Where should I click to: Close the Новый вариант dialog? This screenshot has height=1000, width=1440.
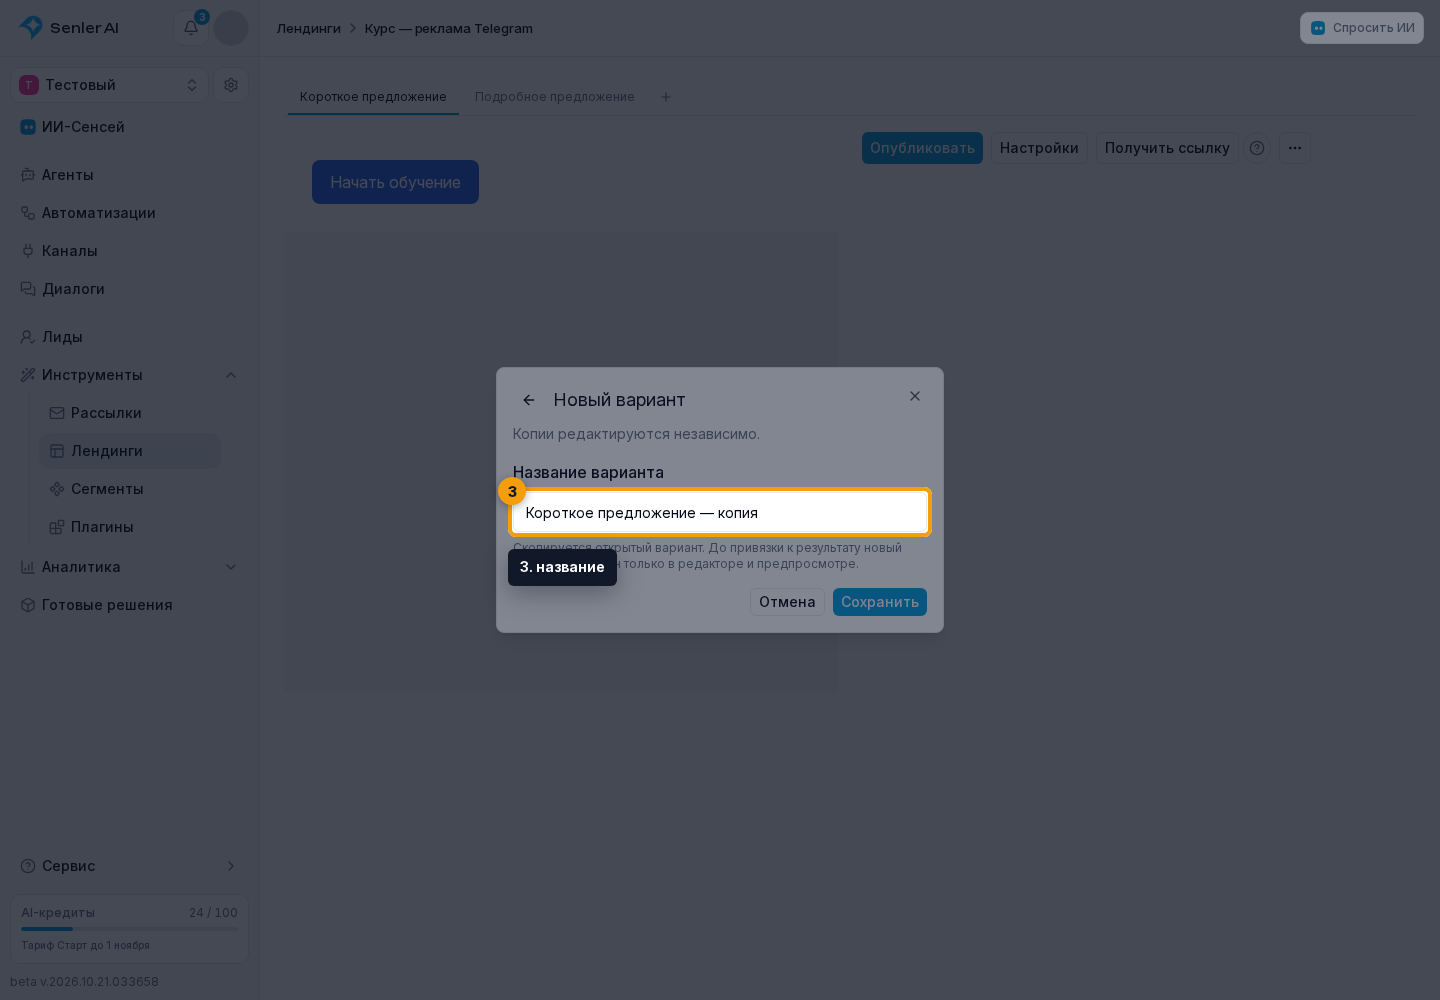[915, 396]
